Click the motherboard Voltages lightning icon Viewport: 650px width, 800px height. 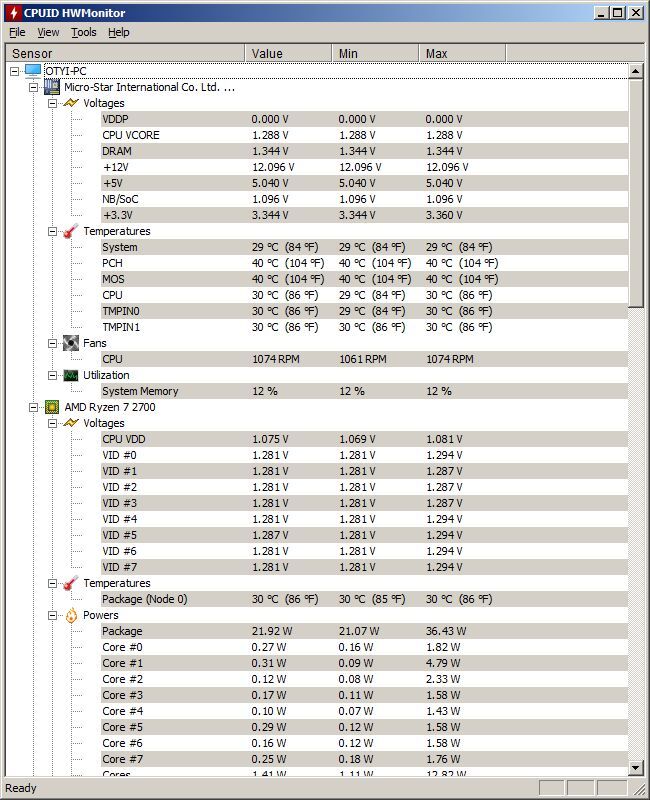point(71,103)
